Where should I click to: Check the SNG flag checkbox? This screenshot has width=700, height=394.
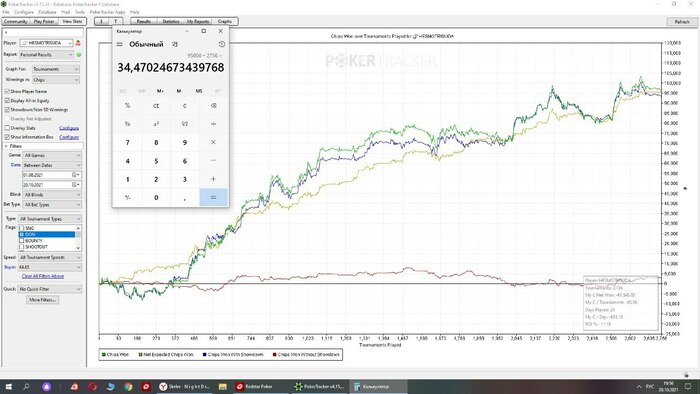click(x=21, y=228)
